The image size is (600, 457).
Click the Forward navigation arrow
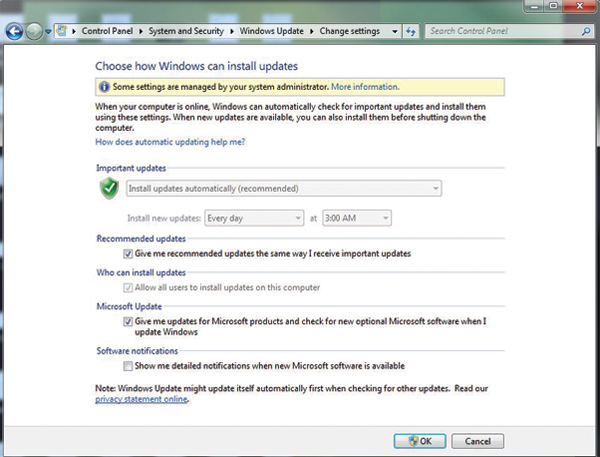coord(34,31)
